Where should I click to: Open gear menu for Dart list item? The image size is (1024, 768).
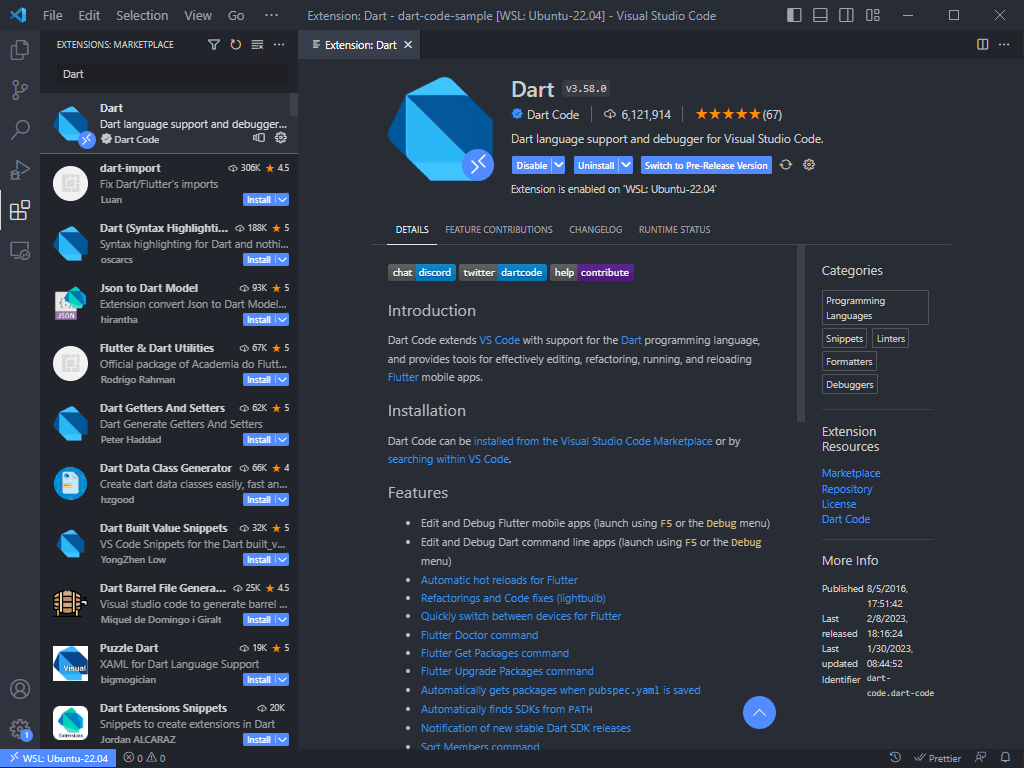[x=281, y=138]
